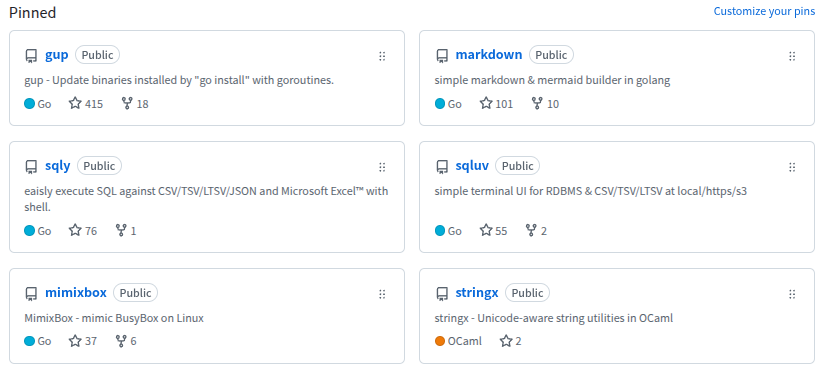This screenshot has width=821, height=371.
Task: Click the OCaml orange language dot
Action: pyautogui.click(x=440, y=341)
